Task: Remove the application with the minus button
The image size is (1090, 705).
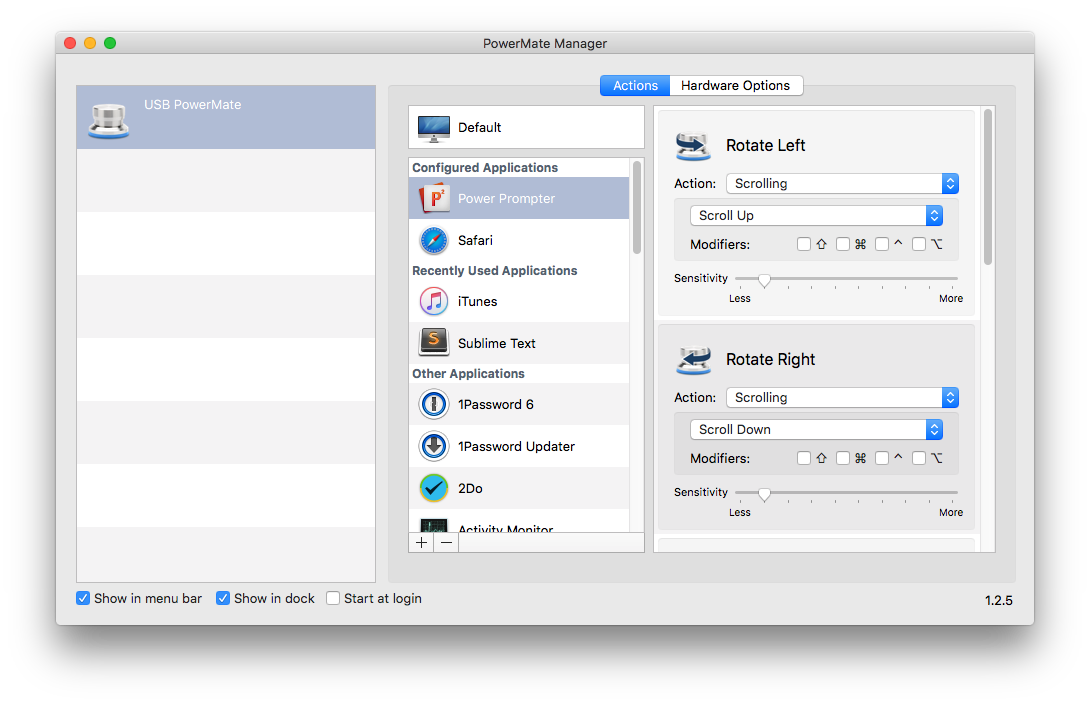Action: 446,543
